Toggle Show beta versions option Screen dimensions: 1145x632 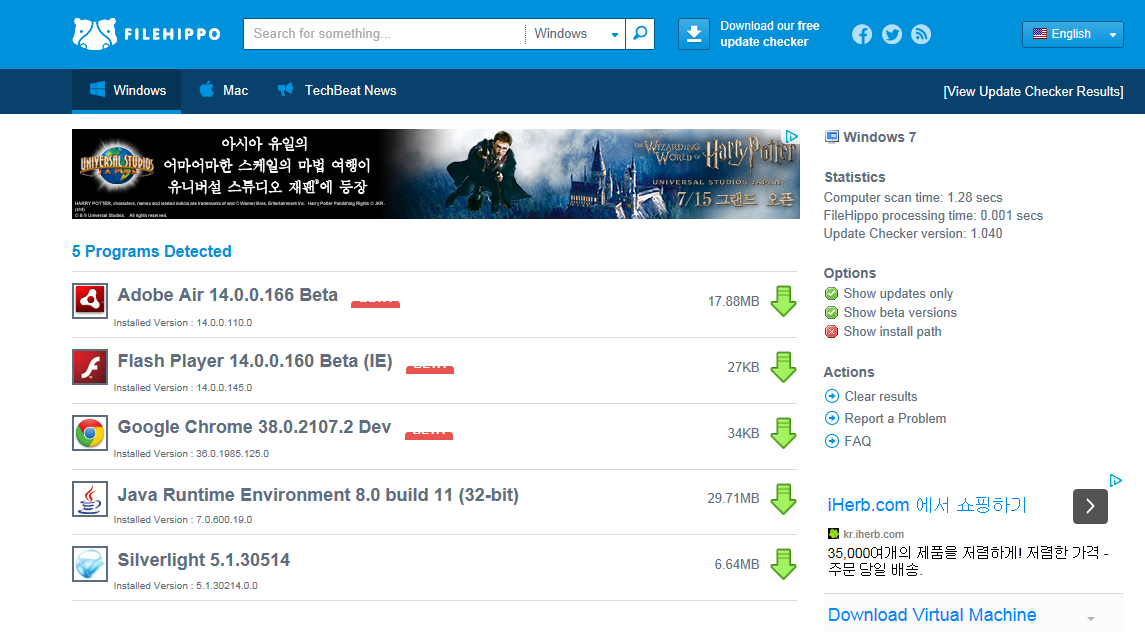pos(831,313)
